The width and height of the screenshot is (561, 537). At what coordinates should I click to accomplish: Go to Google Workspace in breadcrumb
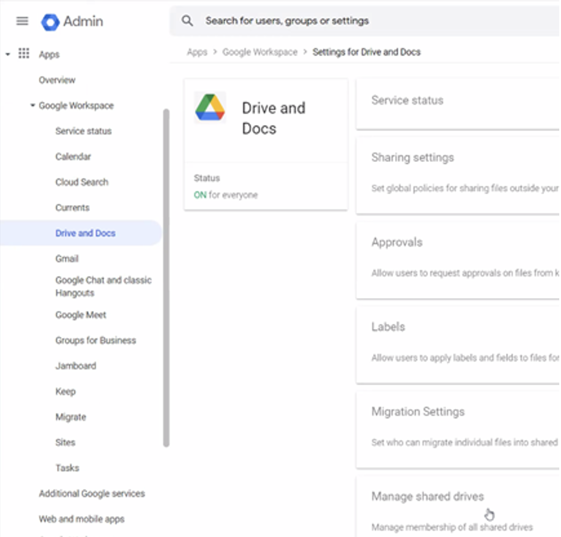260,52
